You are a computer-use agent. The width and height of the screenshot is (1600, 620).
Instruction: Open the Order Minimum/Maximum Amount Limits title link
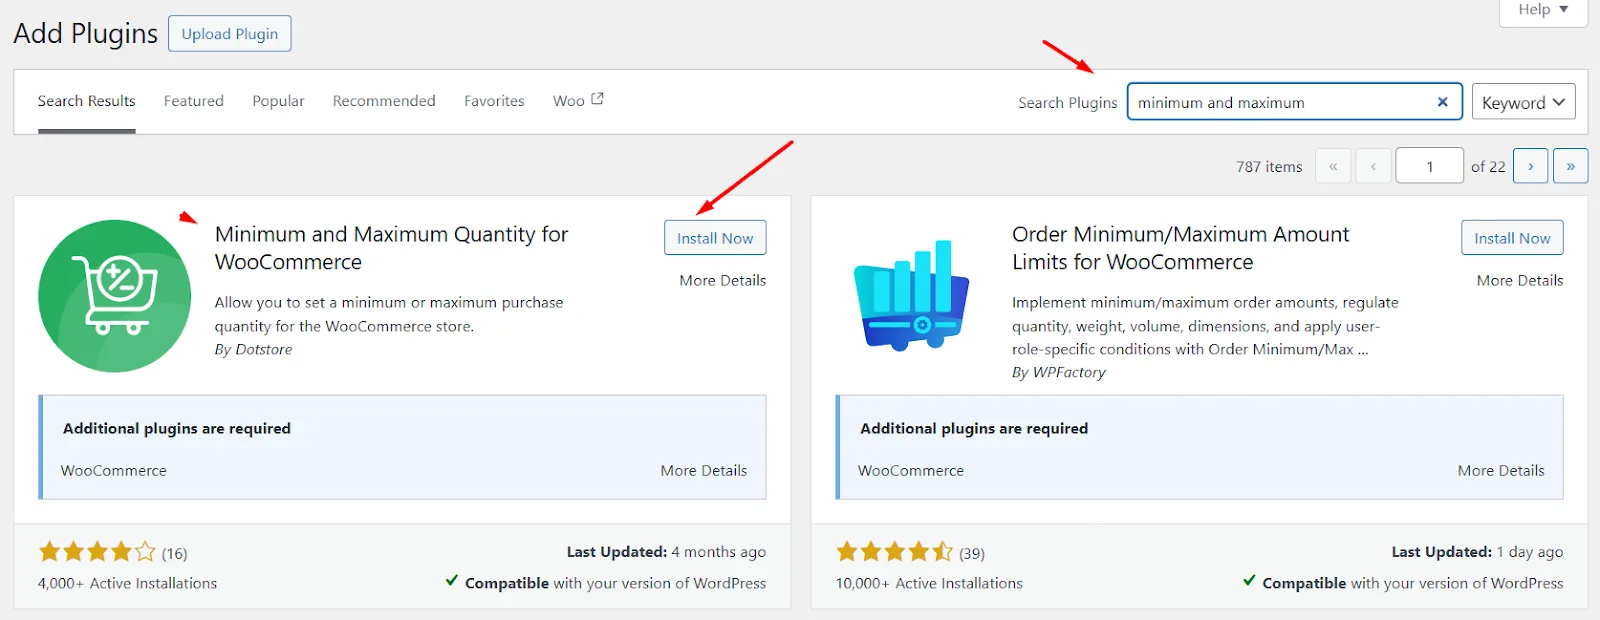1180,248
